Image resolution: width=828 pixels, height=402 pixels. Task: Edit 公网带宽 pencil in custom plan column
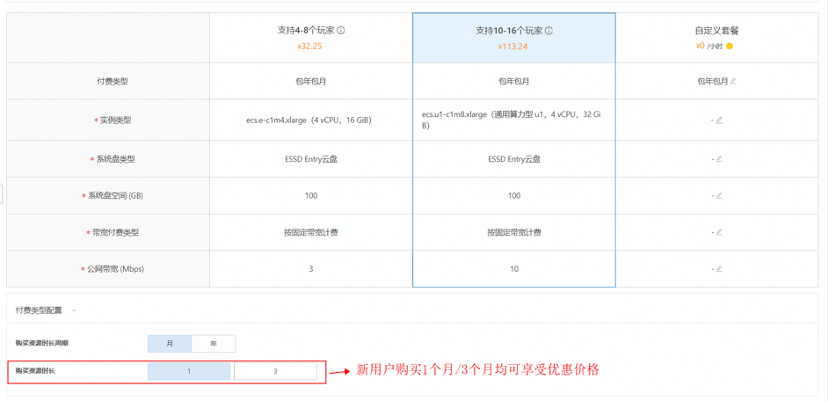click(719, 269)
